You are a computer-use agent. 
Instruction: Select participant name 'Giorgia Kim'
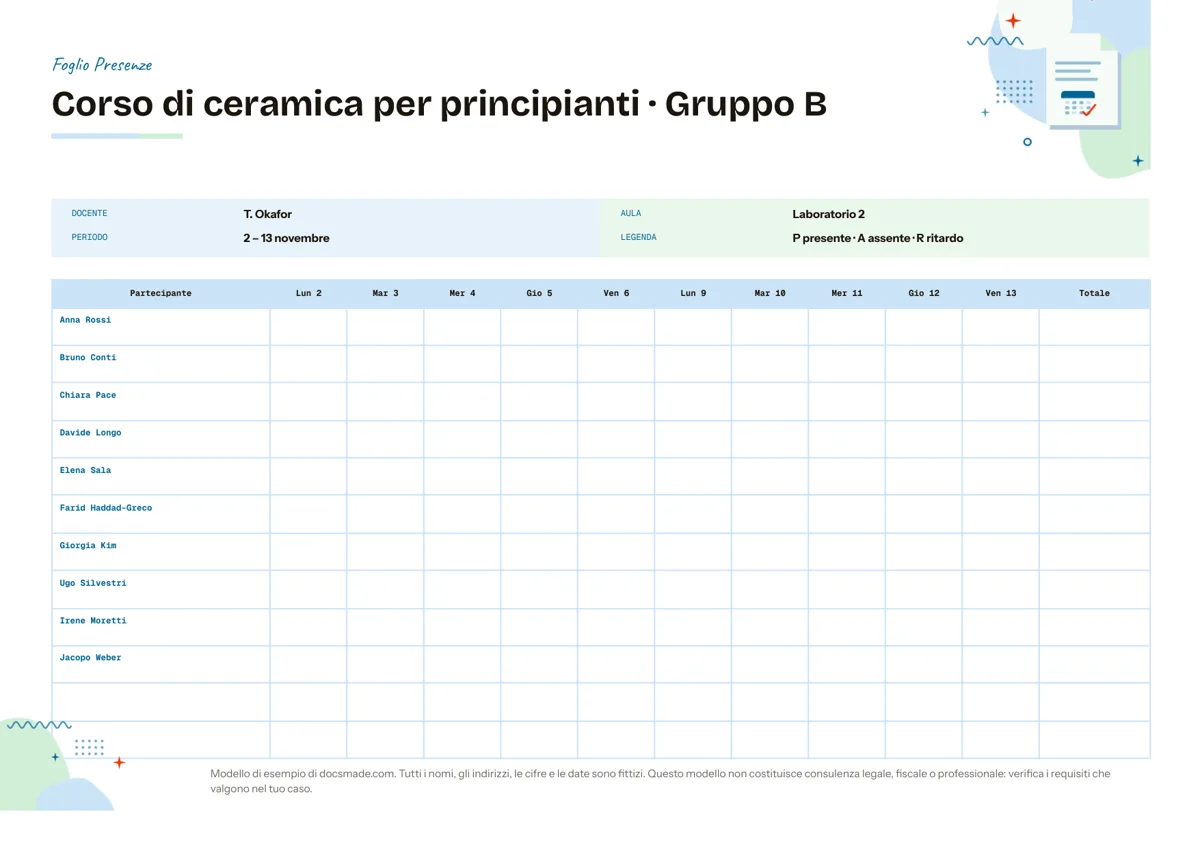(88, 546)
